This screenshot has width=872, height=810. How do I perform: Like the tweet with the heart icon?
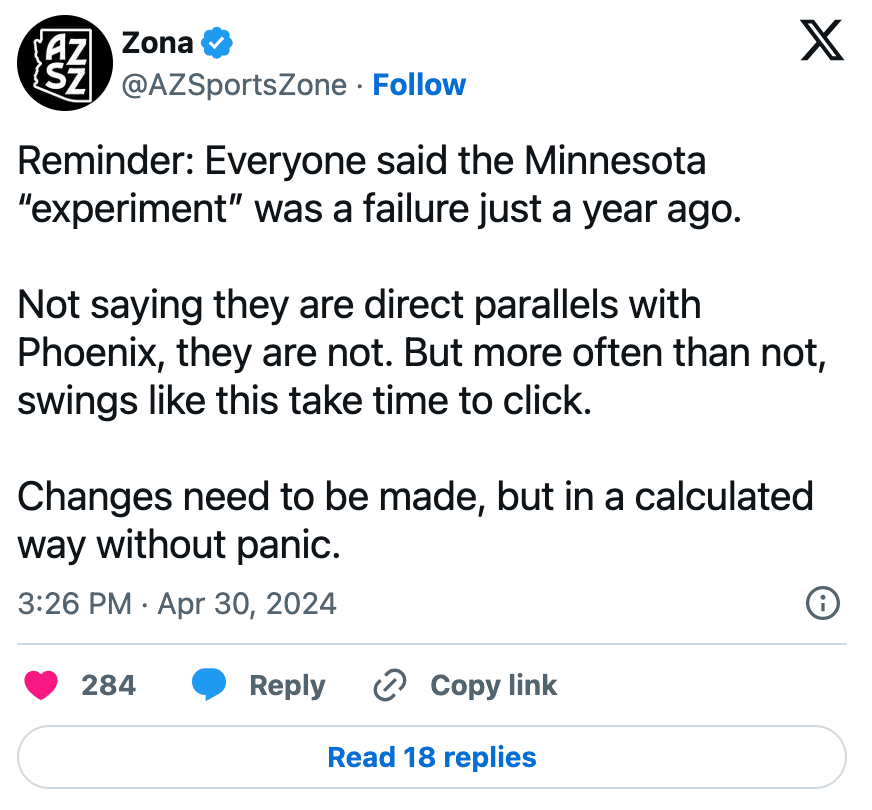[x=41, y=684]
